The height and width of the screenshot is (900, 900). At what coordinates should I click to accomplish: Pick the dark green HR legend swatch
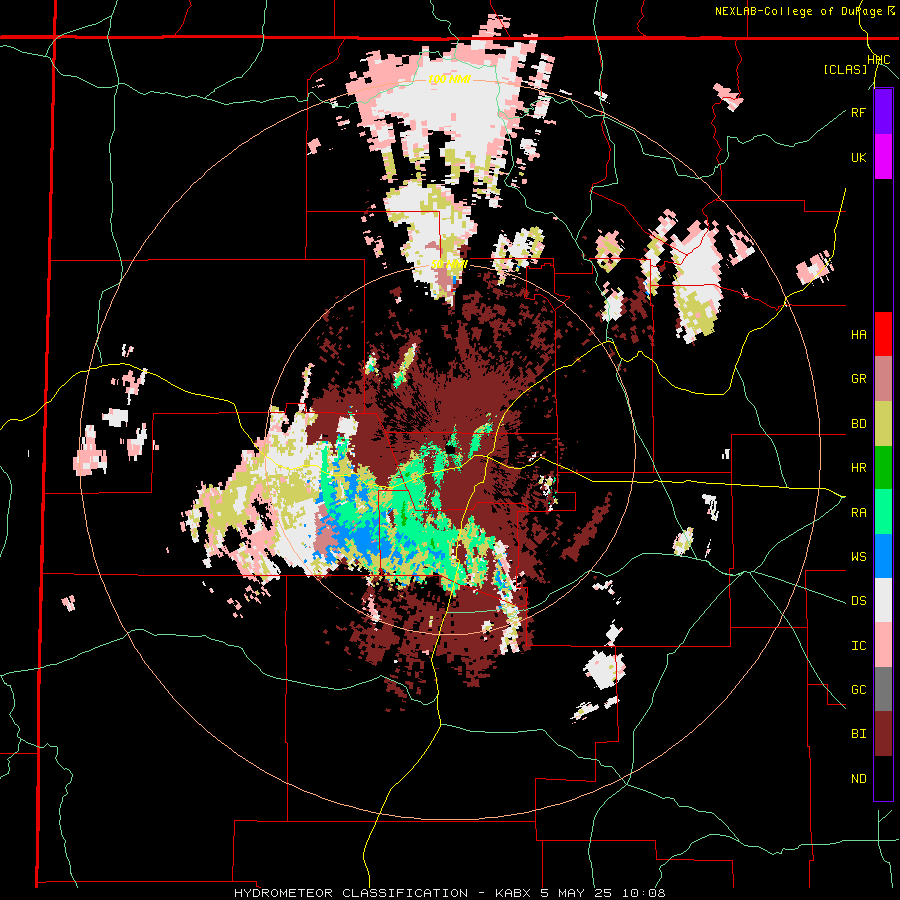coord(883,468)
